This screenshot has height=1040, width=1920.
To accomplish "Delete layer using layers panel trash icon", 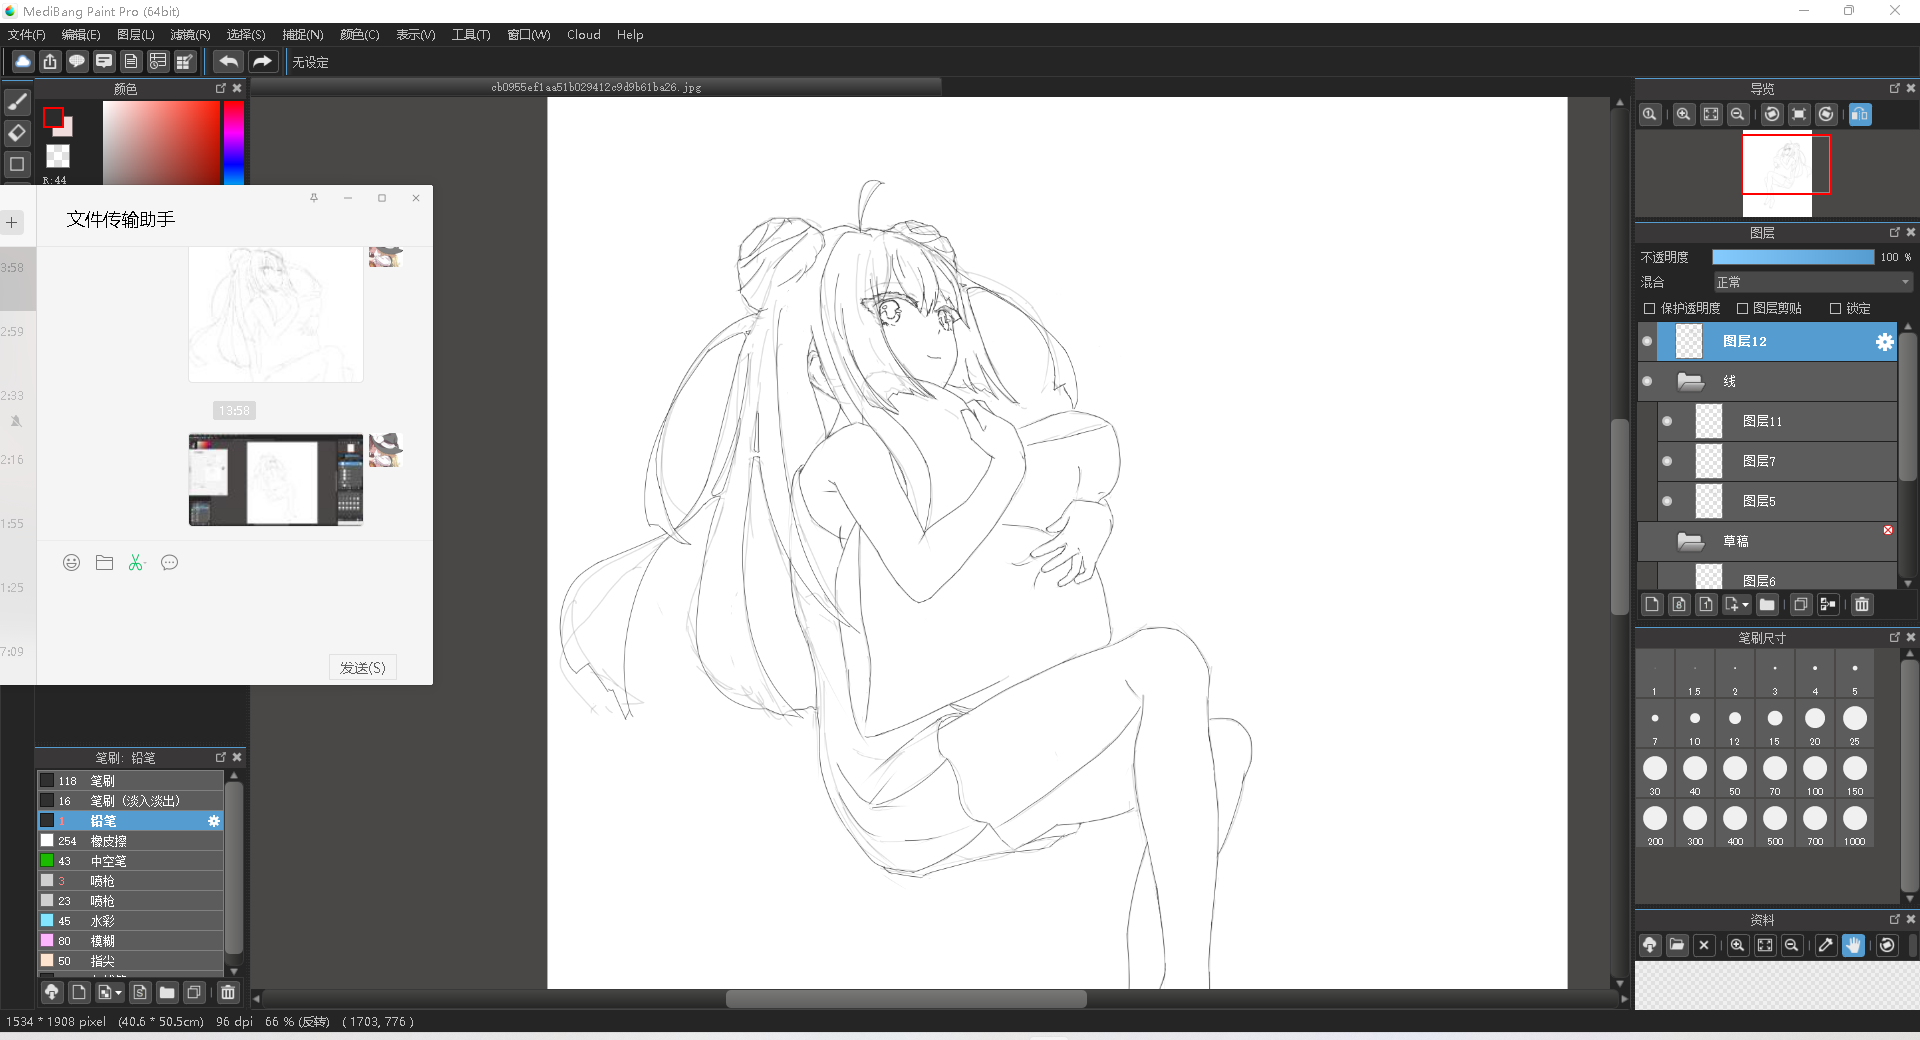I will pyautogui.click(x=1861, y=605).
